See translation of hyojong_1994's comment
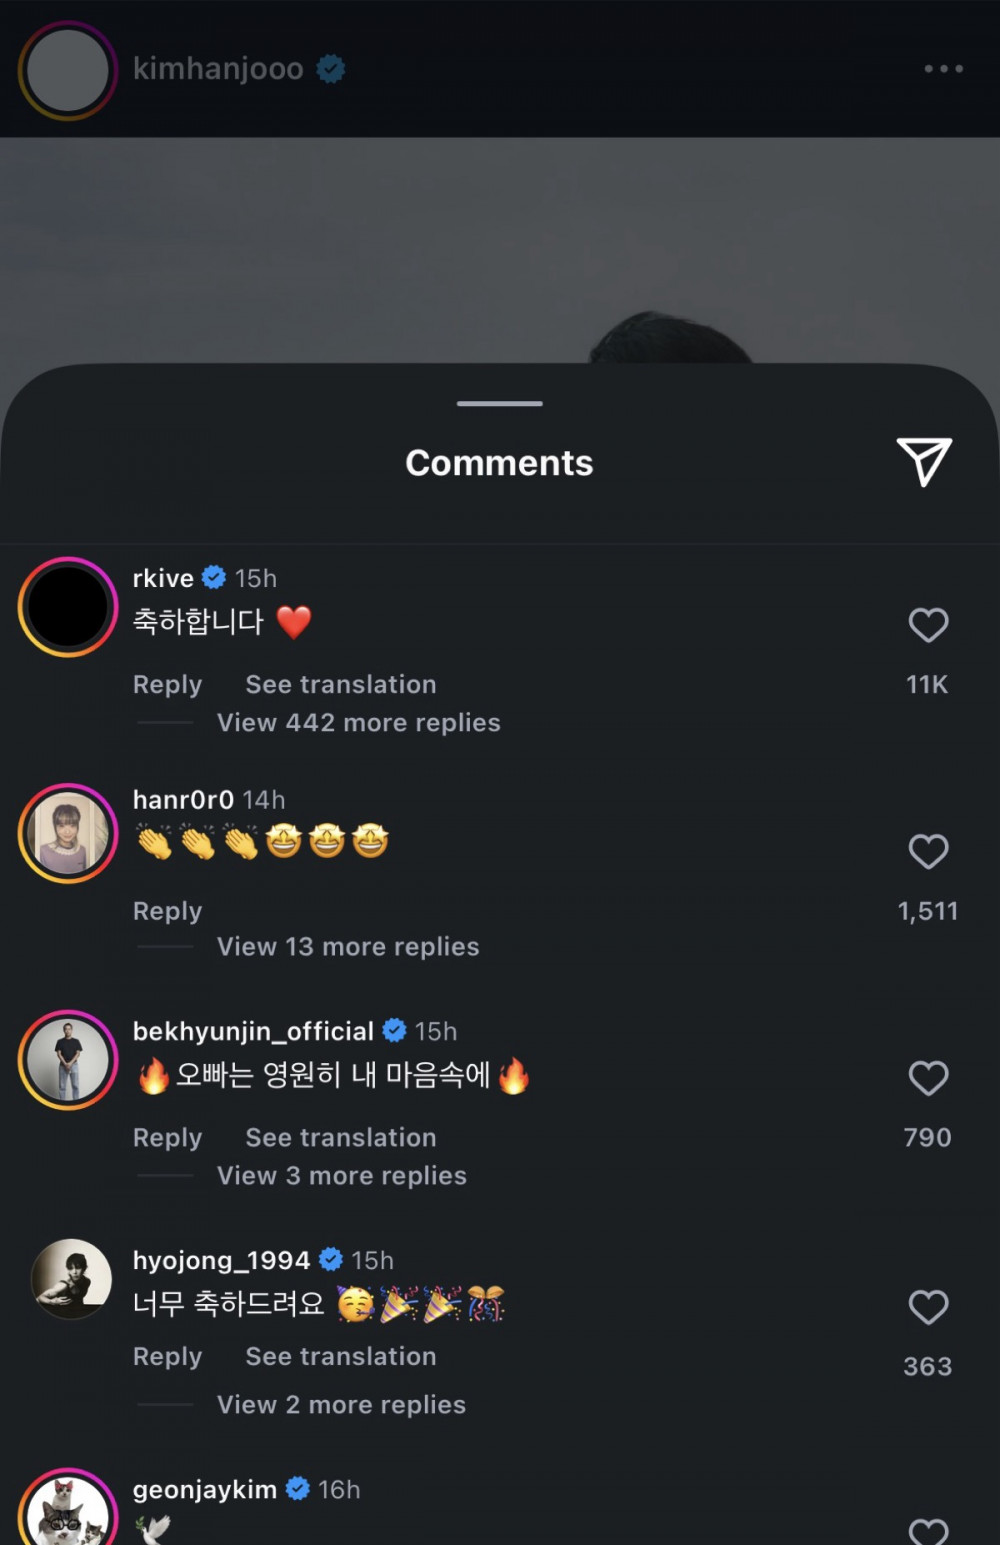This screenshot has height=1545, width=1000. (340, 1357)
